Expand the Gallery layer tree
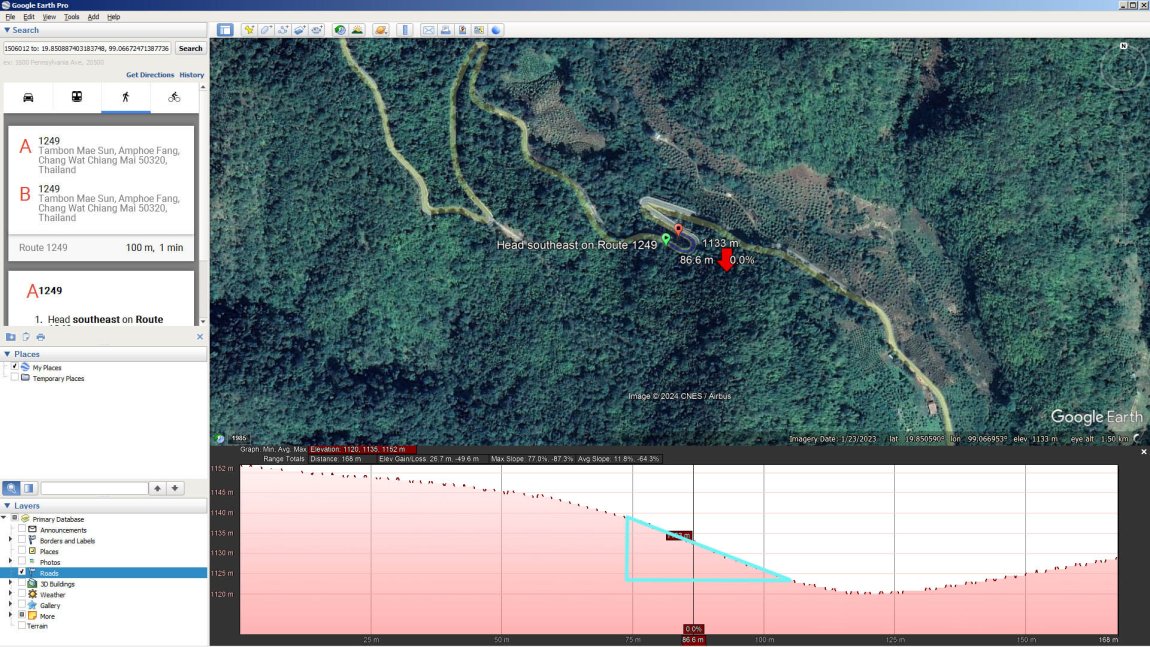 point(10,605)
